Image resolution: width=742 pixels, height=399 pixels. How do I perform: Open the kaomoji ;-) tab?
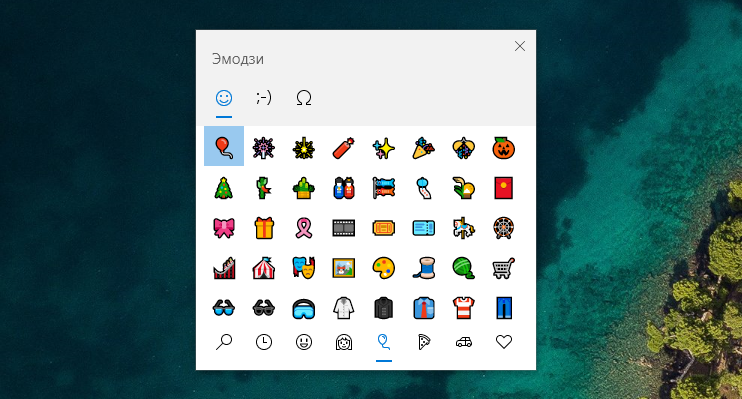(x=264, y=98)
